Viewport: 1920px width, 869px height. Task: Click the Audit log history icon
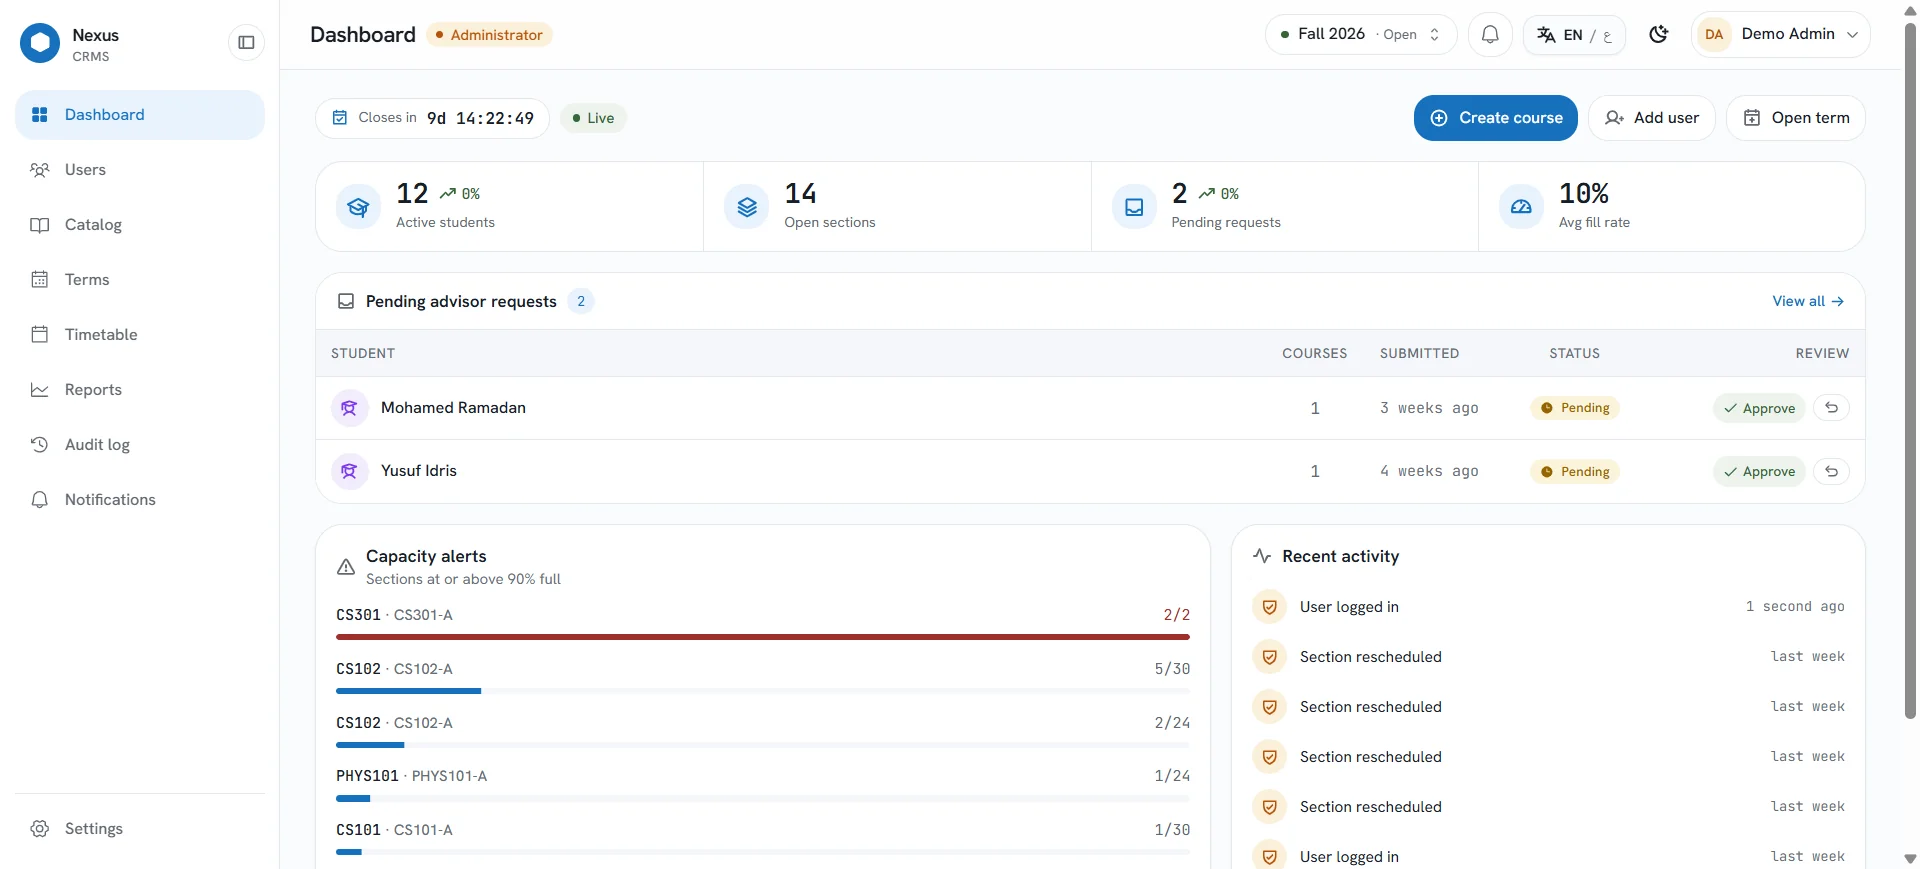[40, 445]
